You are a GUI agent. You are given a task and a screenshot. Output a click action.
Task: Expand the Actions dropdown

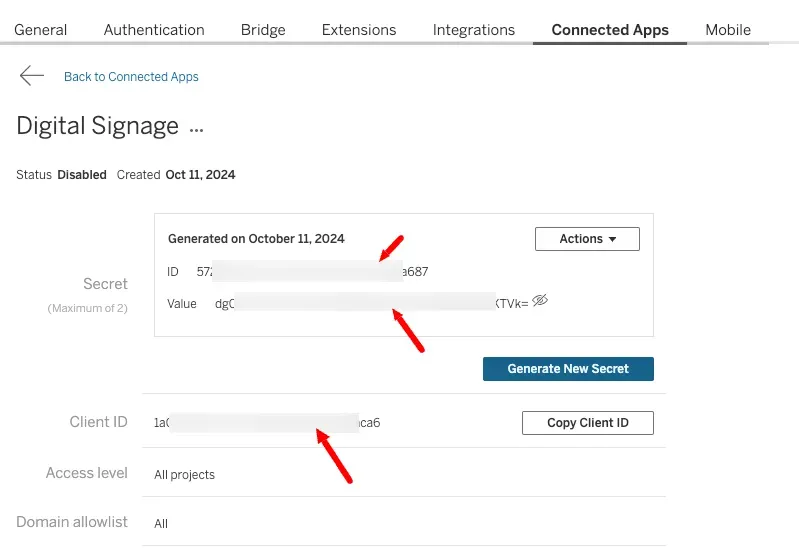pyautogui.click(x=587, y=239)
